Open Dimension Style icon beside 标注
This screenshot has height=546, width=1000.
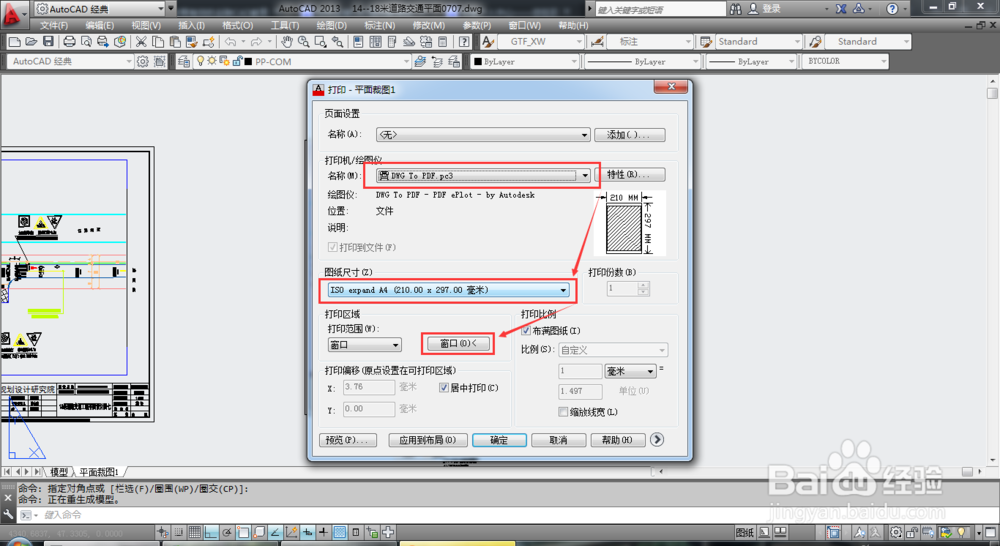pyautogui.click(x=598, y=41)
